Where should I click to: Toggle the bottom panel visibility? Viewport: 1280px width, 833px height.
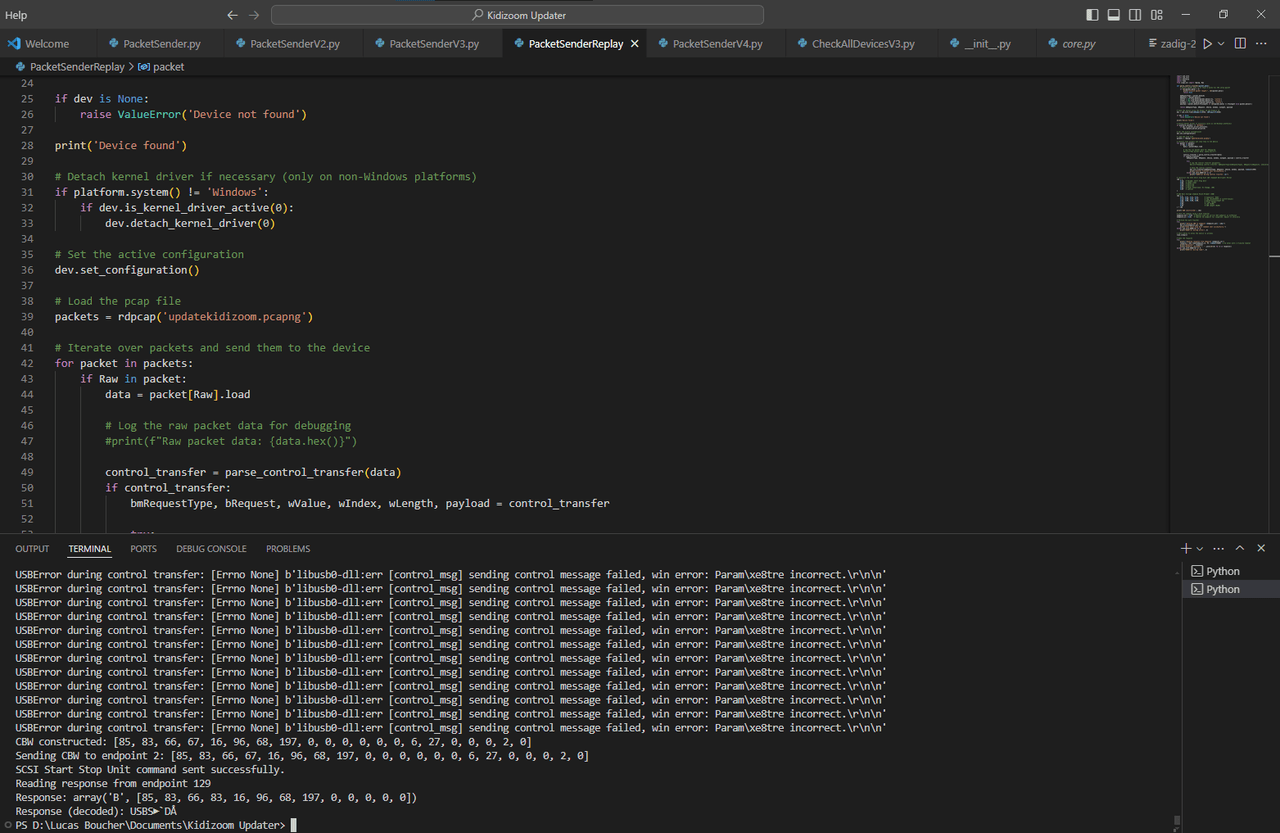click(1113, 15)
